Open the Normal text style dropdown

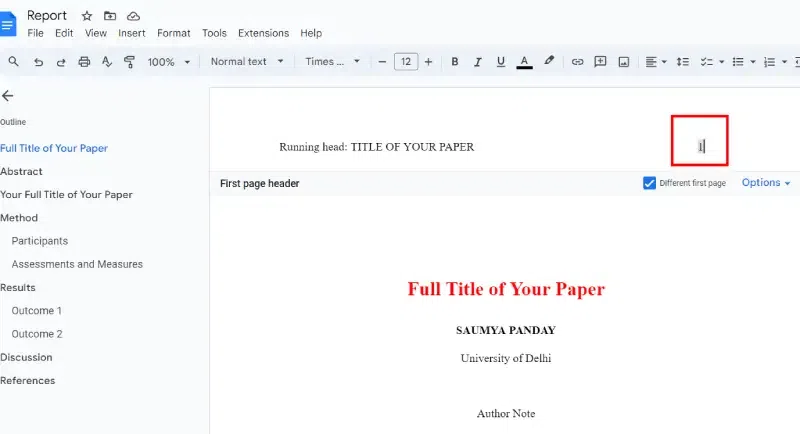[x=247, y=62]
